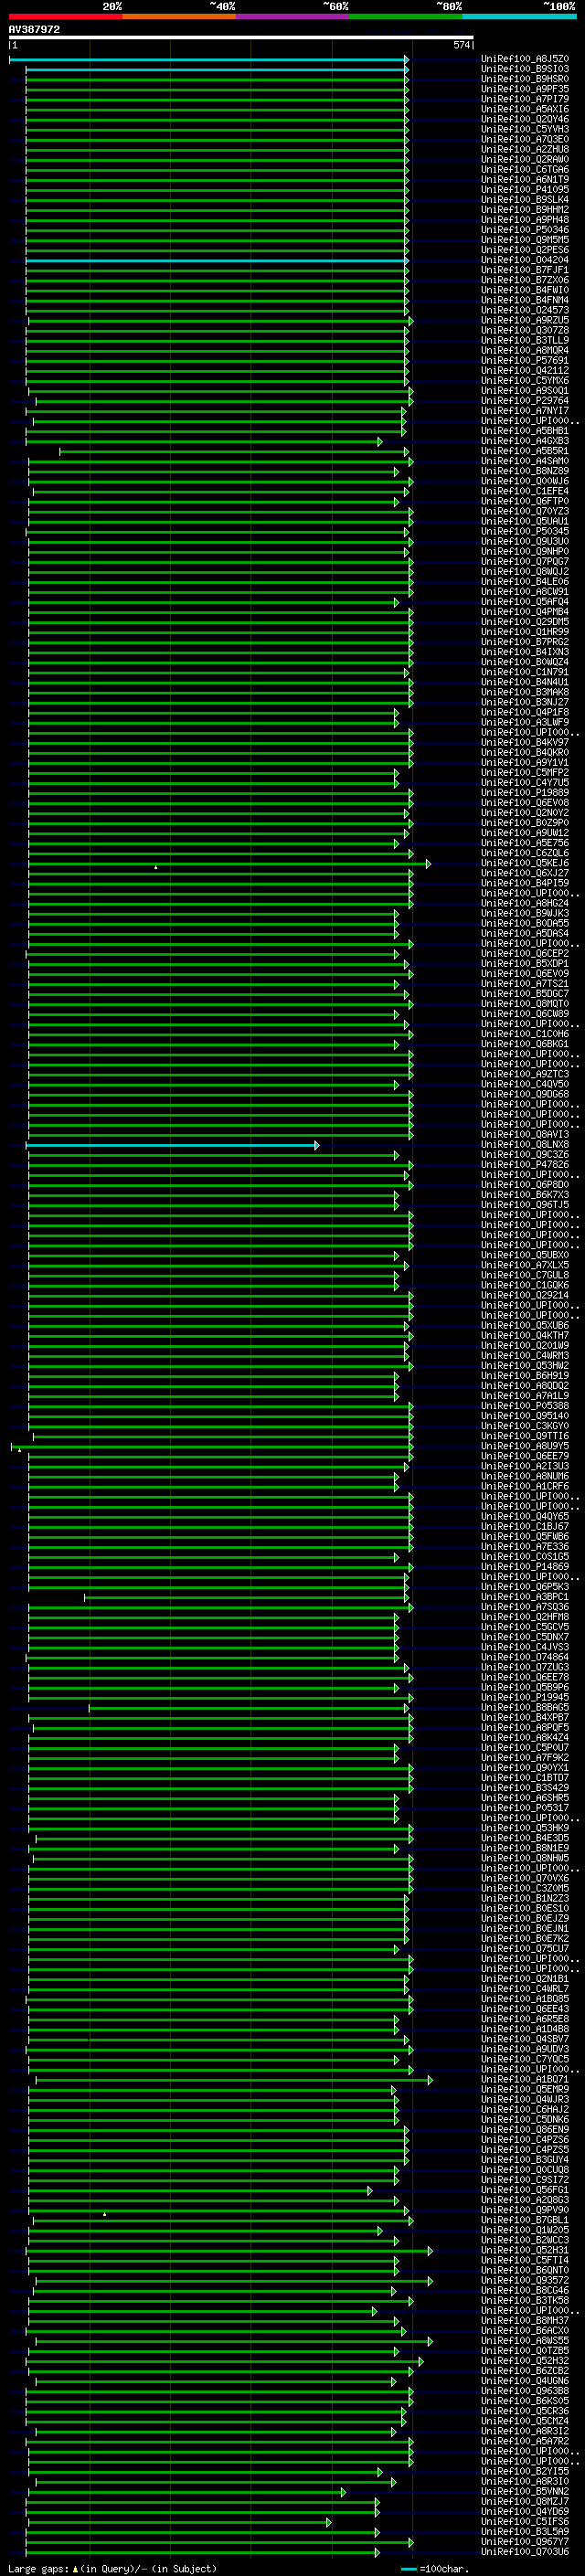Screen dimensions: 585x2576
Task: Select label UniRef100_C1EFE4
Action: 525,491
